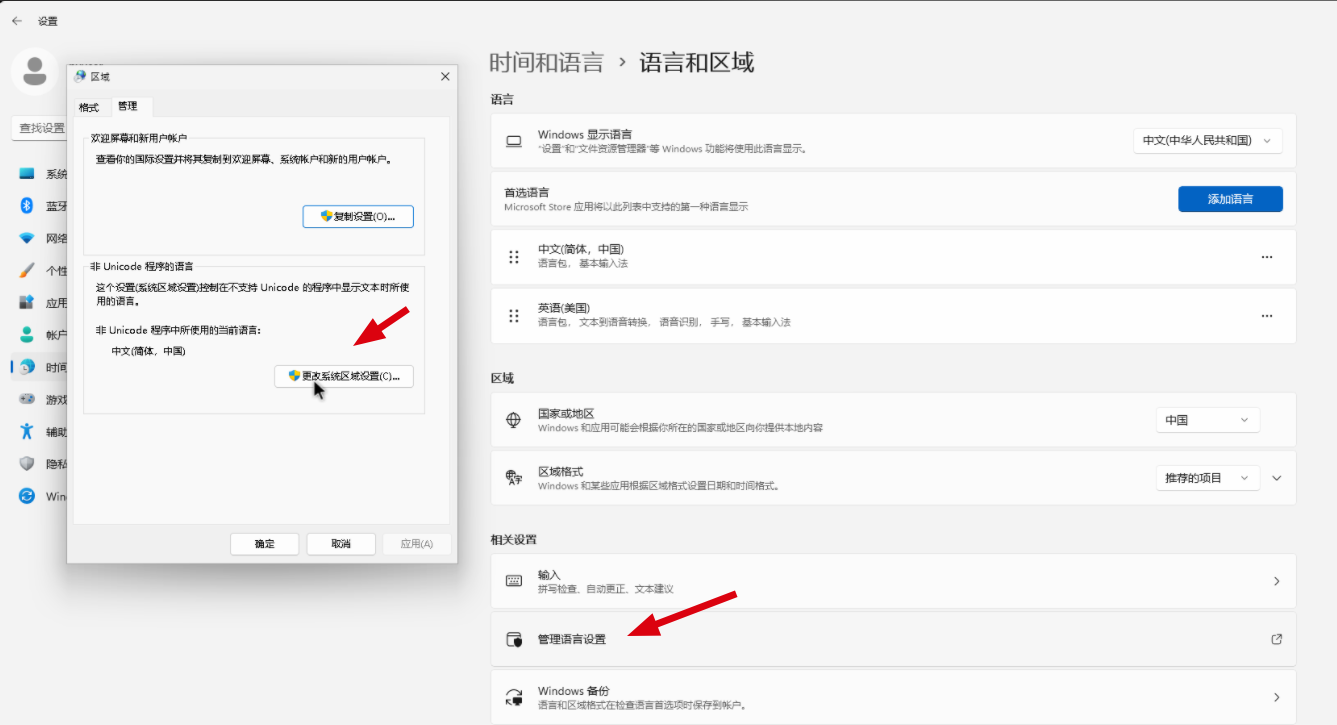Click the 欢迎屏幕和新用户帐户 group label
Screen dimensions: 1337x725
[139, 138]
